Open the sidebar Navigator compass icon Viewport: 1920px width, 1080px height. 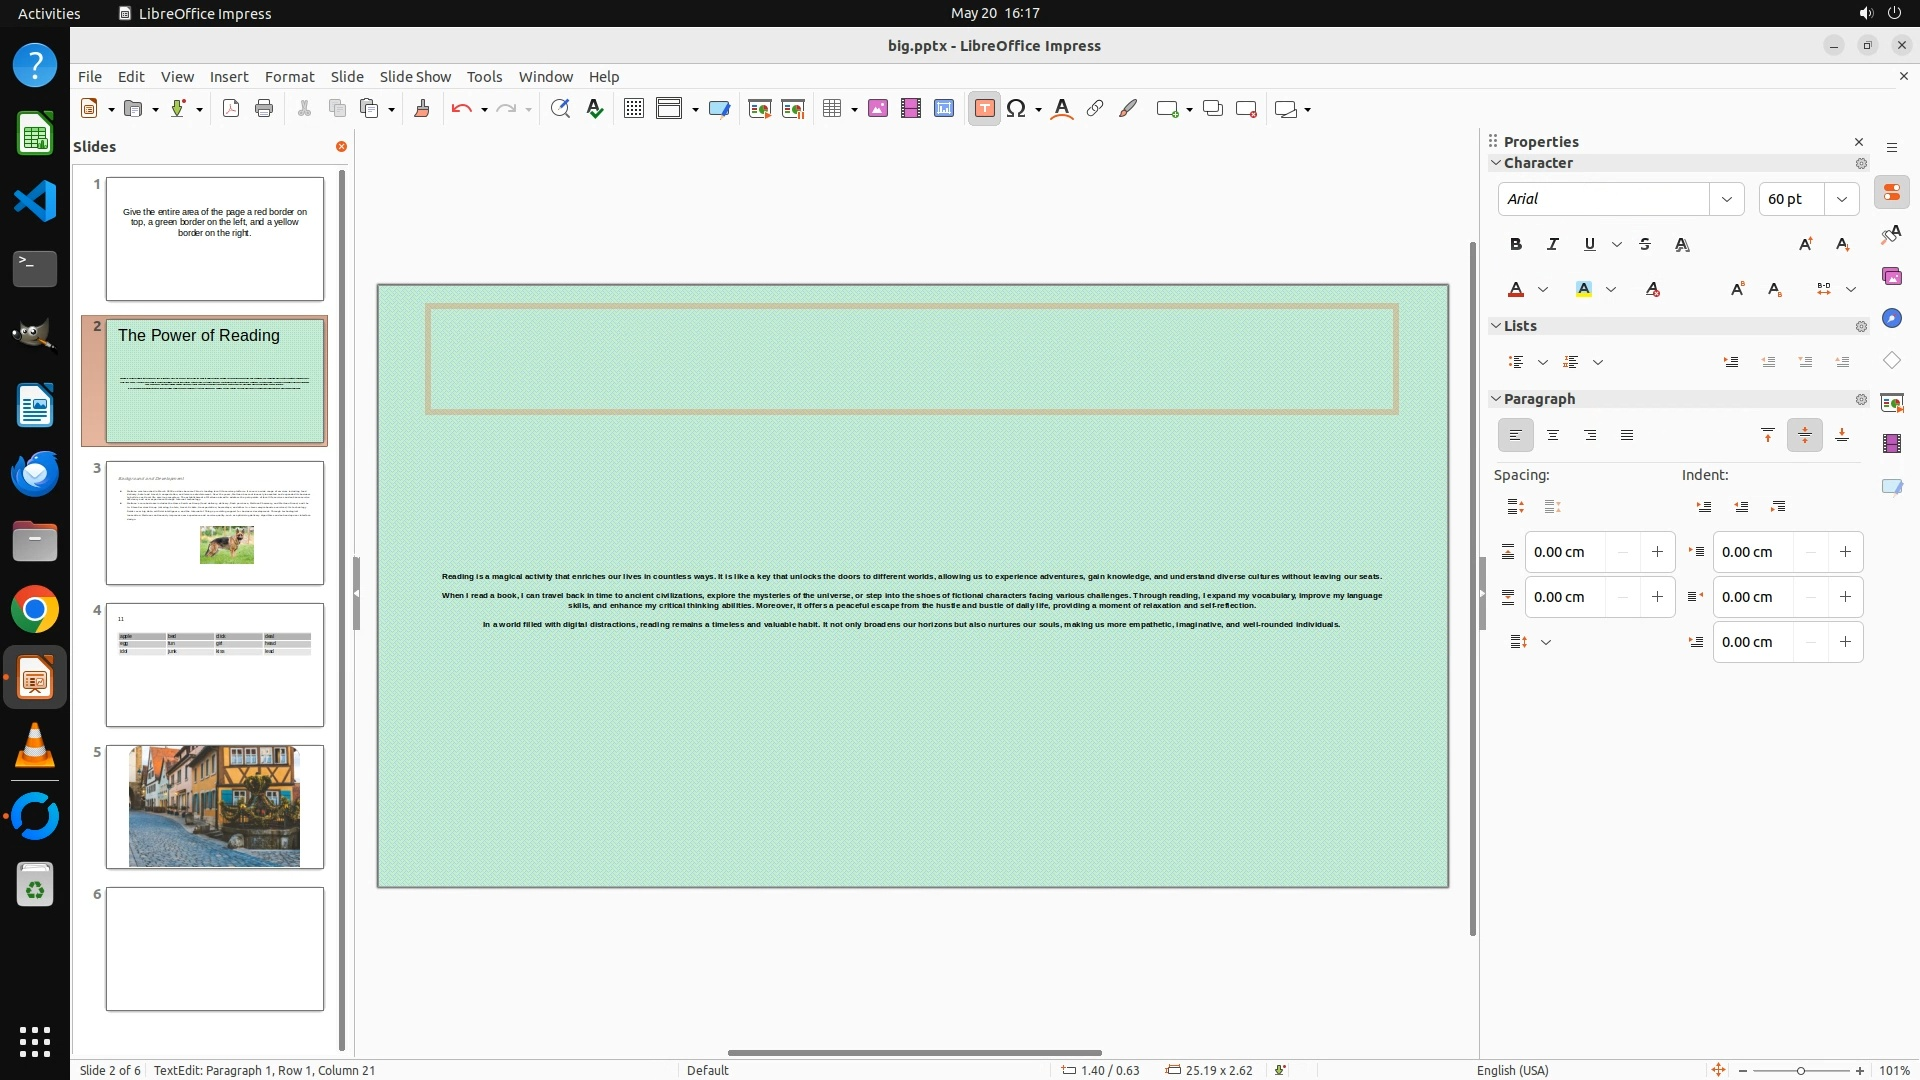[x=1891, y=318]
